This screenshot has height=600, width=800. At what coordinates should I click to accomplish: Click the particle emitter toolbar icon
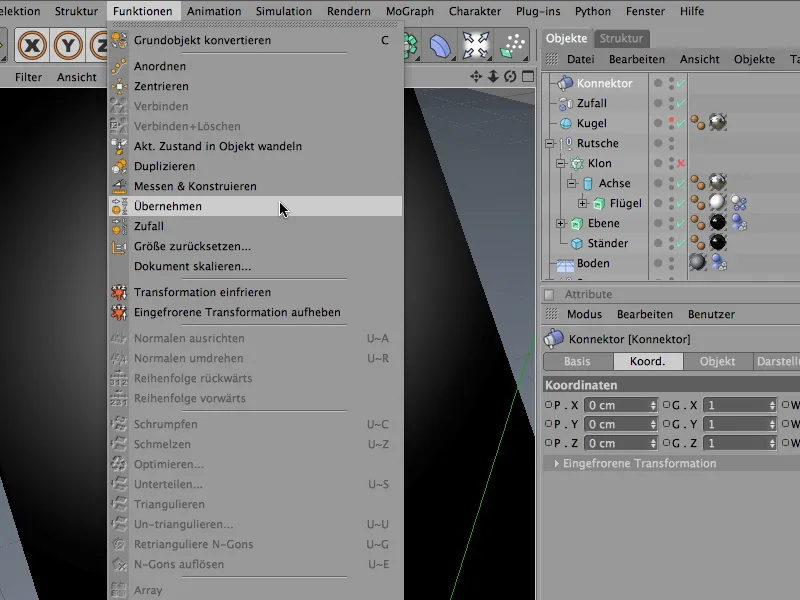click(513, 45)
